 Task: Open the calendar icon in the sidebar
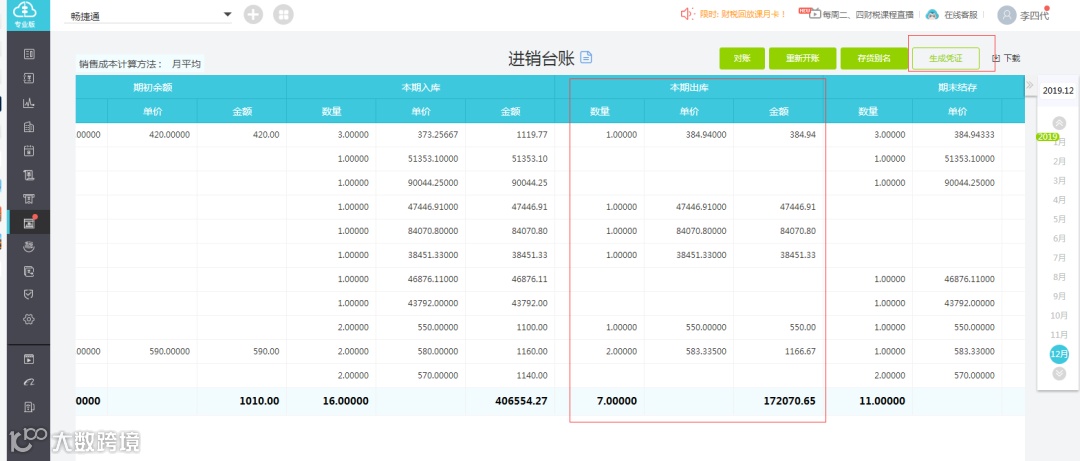(29, 150)
